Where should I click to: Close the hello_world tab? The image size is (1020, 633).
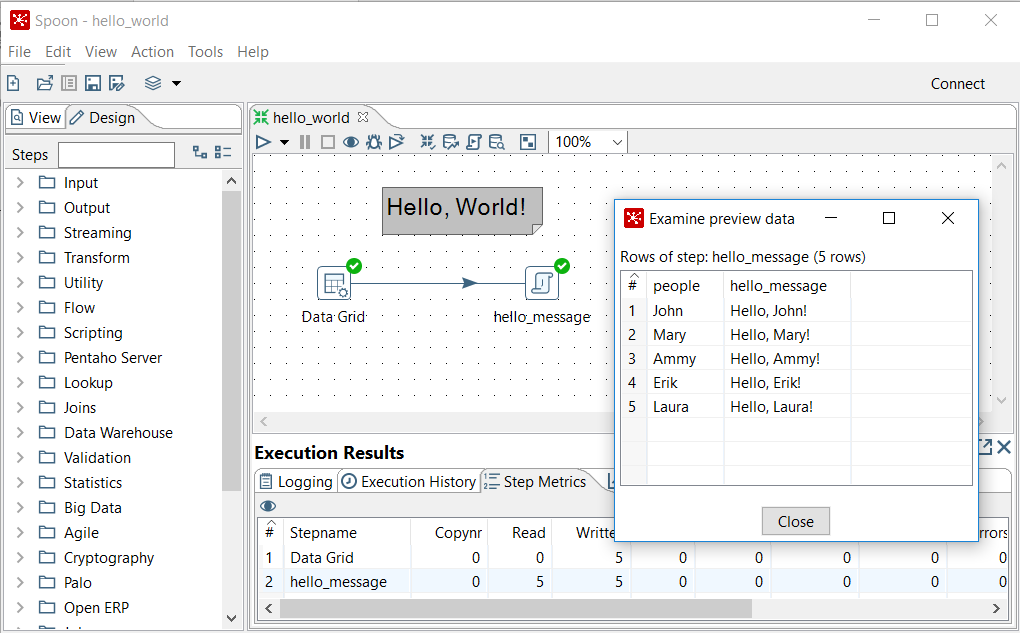click(363, 117)
